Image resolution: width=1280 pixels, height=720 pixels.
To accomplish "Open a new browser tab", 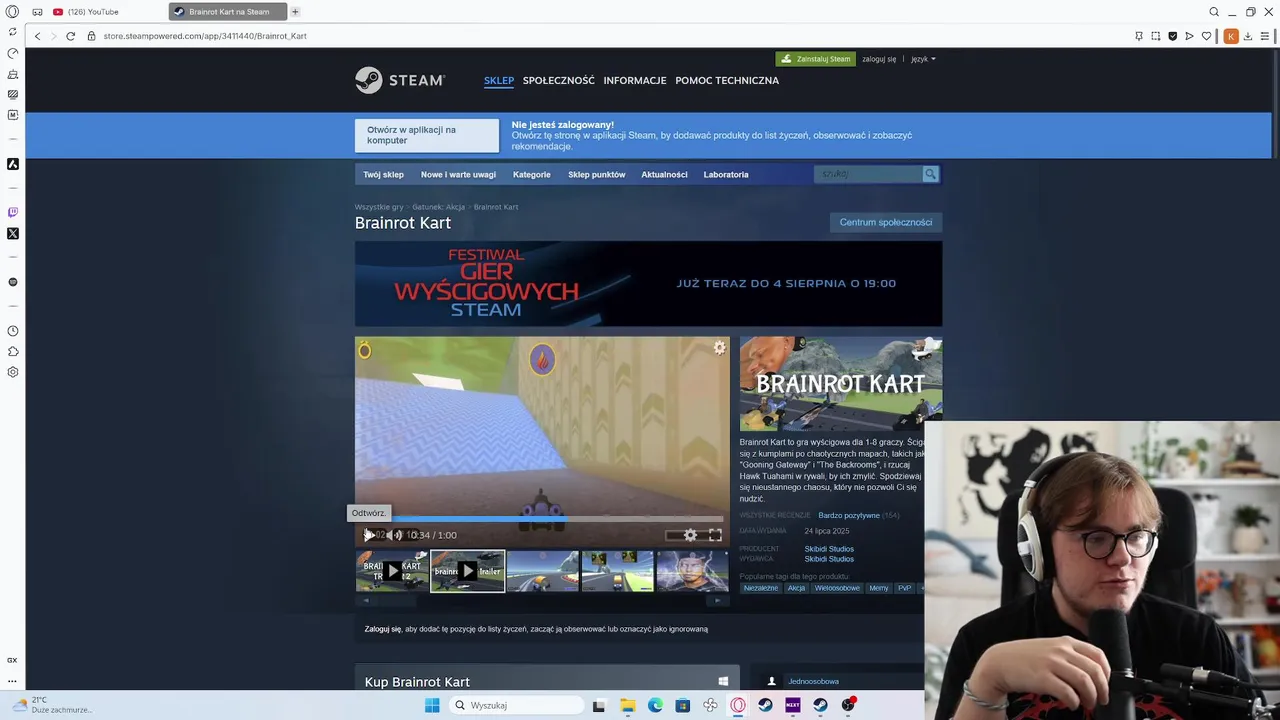I will click(295, 12).
